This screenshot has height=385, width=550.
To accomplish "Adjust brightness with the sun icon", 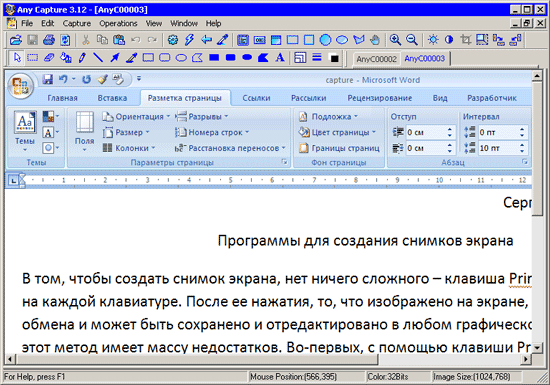I will coord(433,40).
